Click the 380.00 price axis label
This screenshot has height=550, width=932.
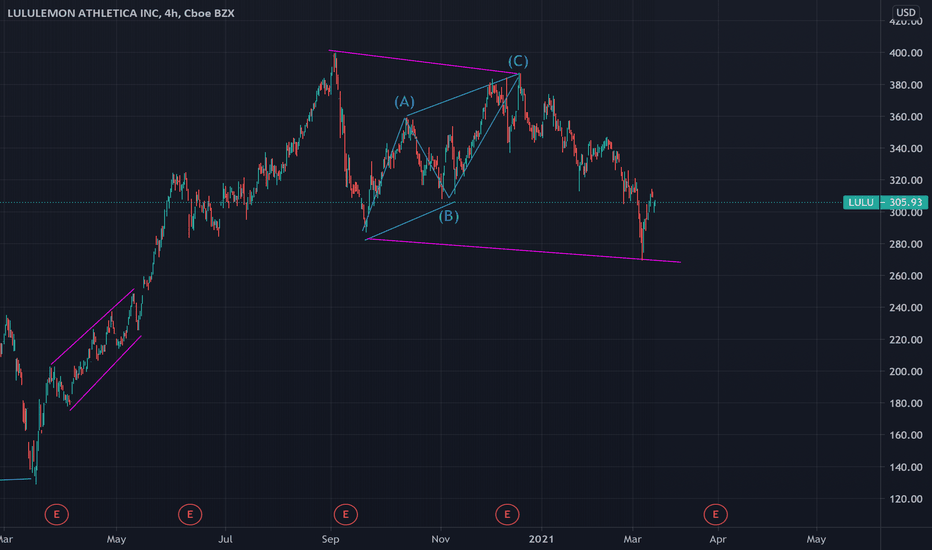(906, 85)
